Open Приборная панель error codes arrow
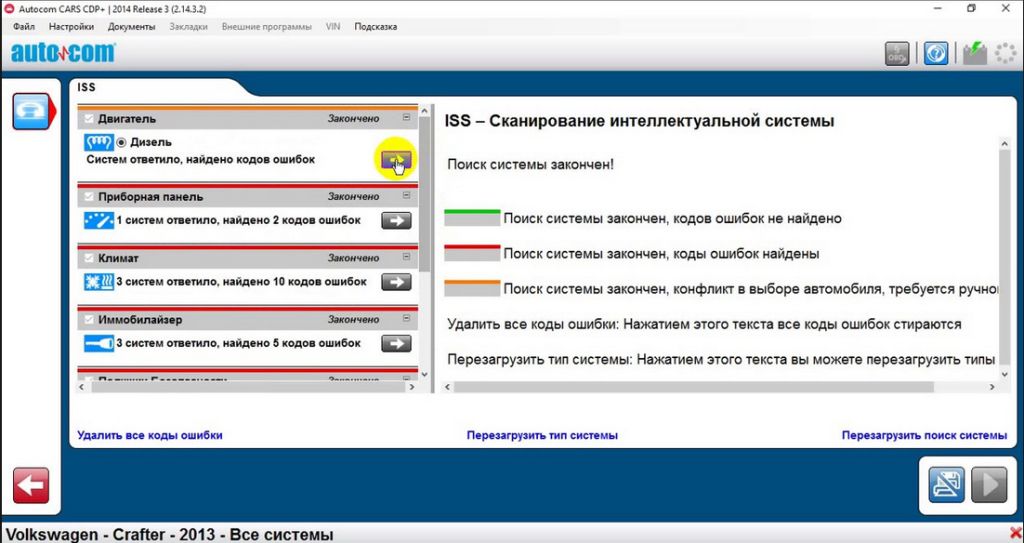Screen dimensions: 1024x543 (396, 220)
